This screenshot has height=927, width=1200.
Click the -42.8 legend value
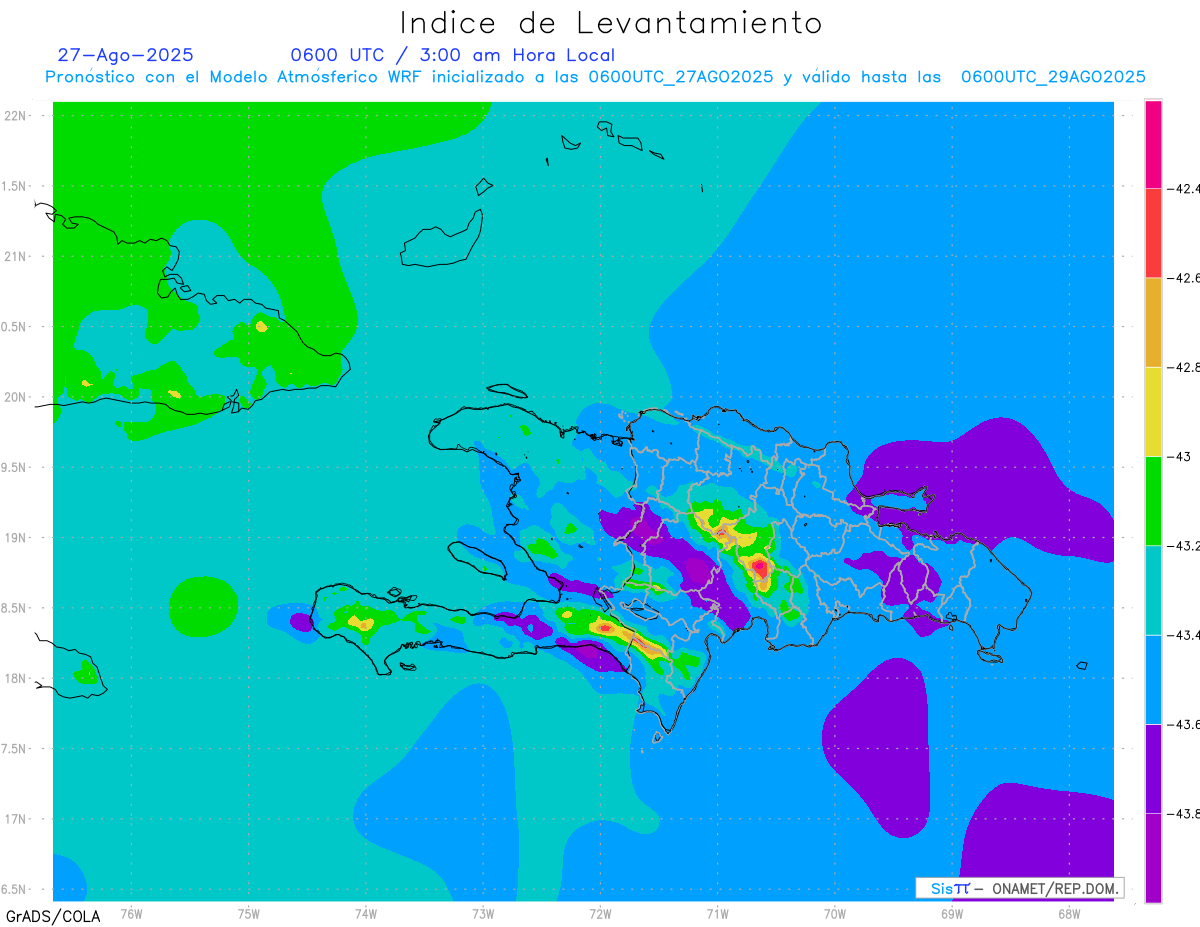(1183, 367)
